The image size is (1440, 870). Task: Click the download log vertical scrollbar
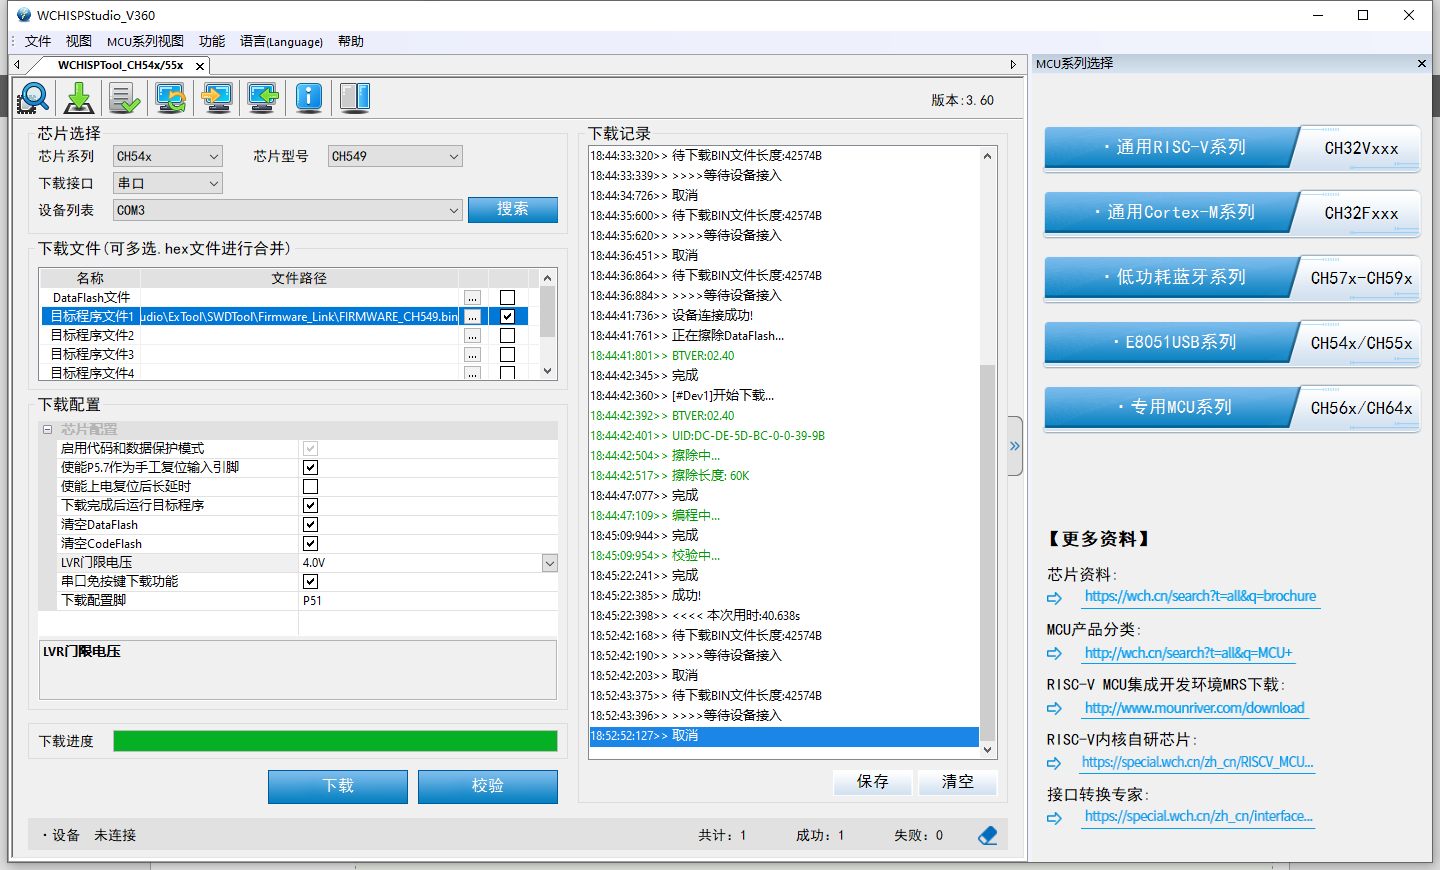988,452
